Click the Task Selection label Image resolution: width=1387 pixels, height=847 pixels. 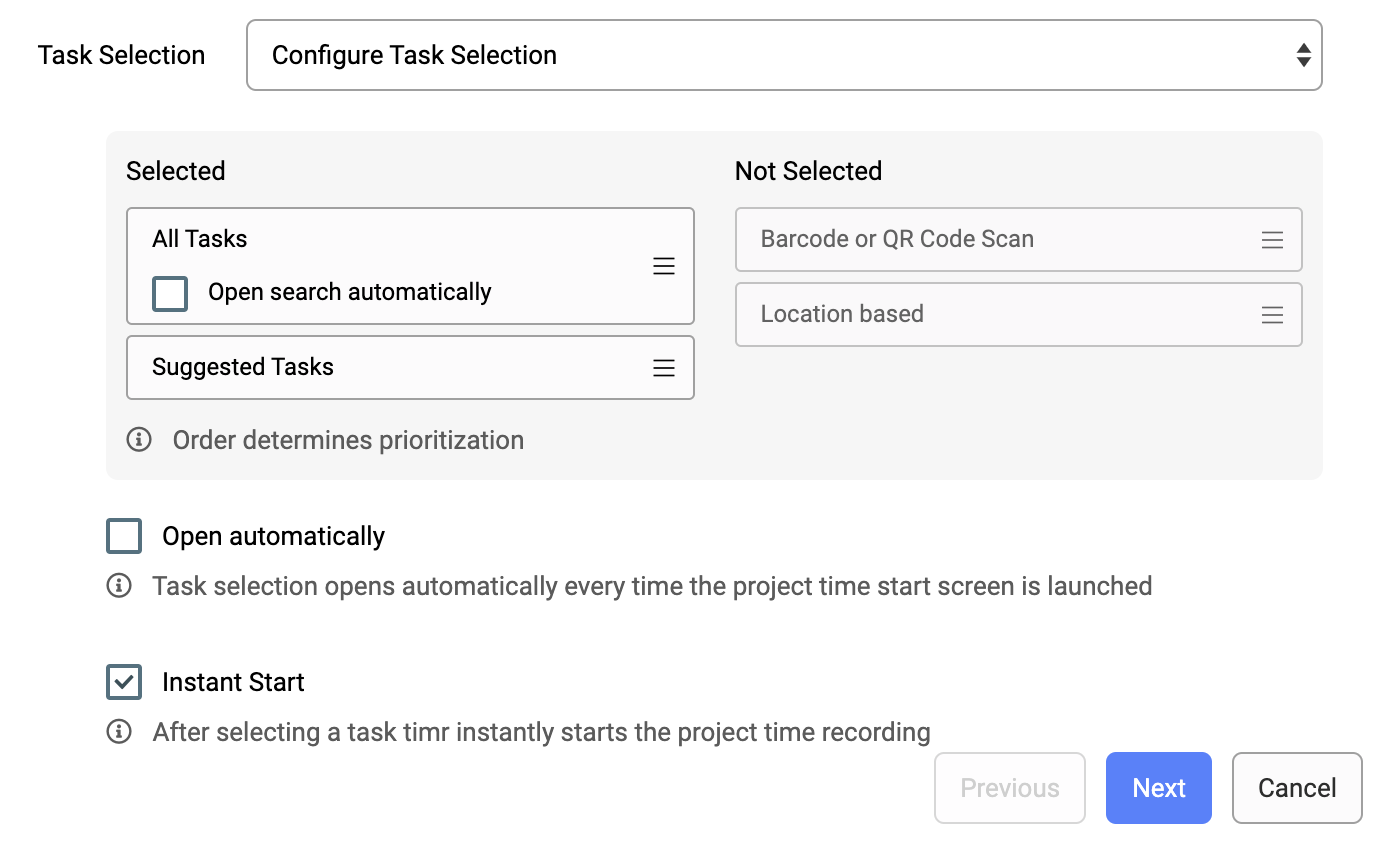tap(122, 55)
